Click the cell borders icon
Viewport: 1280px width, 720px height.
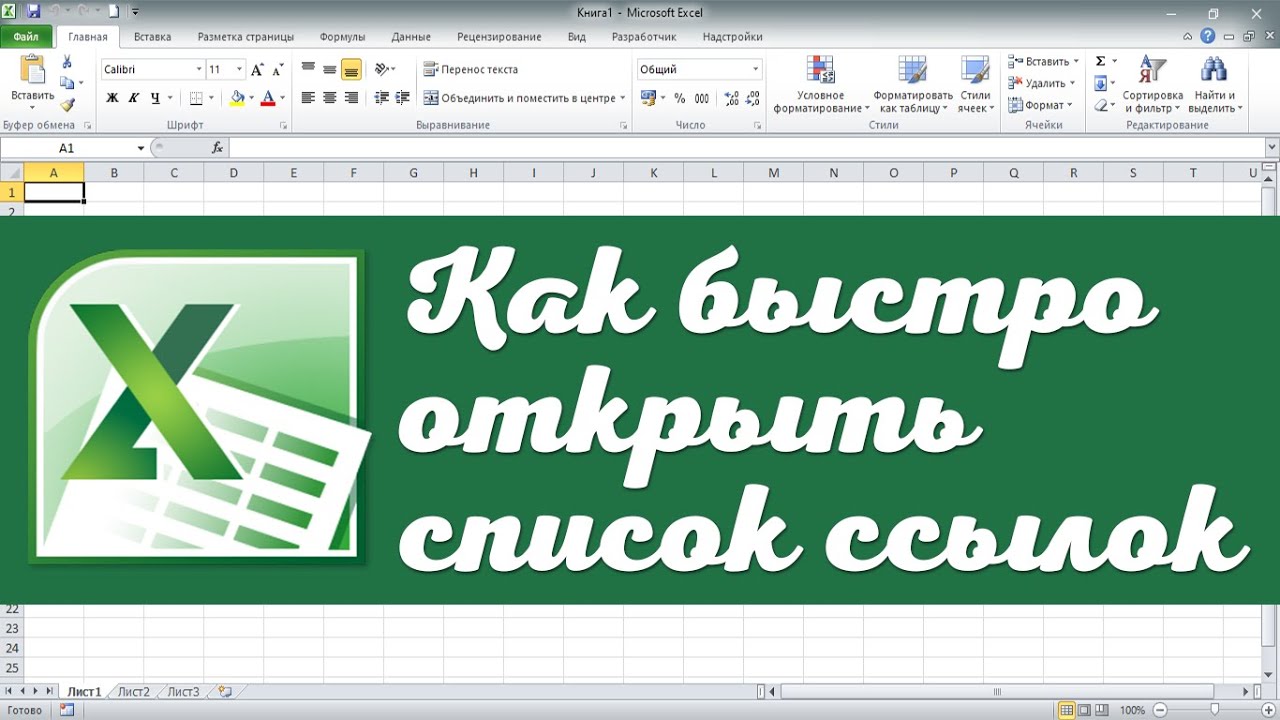point(196,98)
